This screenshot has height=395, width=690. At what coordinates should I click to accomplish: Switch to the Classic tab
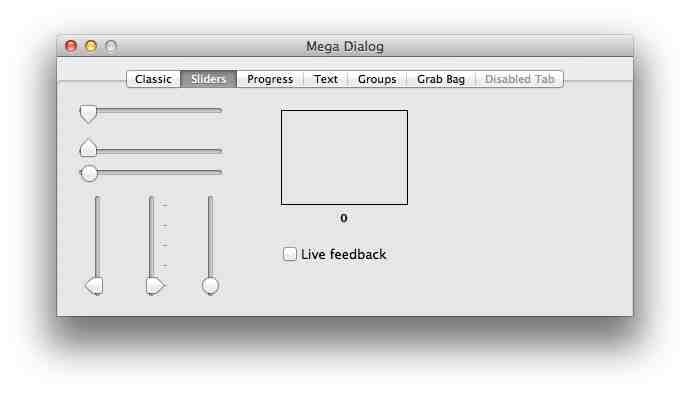pyautogui.click(x=153, y=79)
